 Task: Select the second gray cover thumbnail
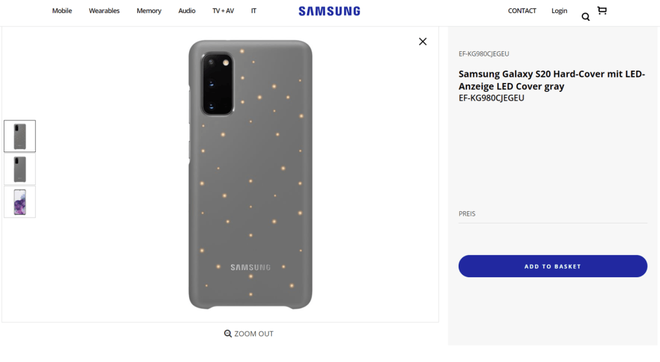pos(20,169)
